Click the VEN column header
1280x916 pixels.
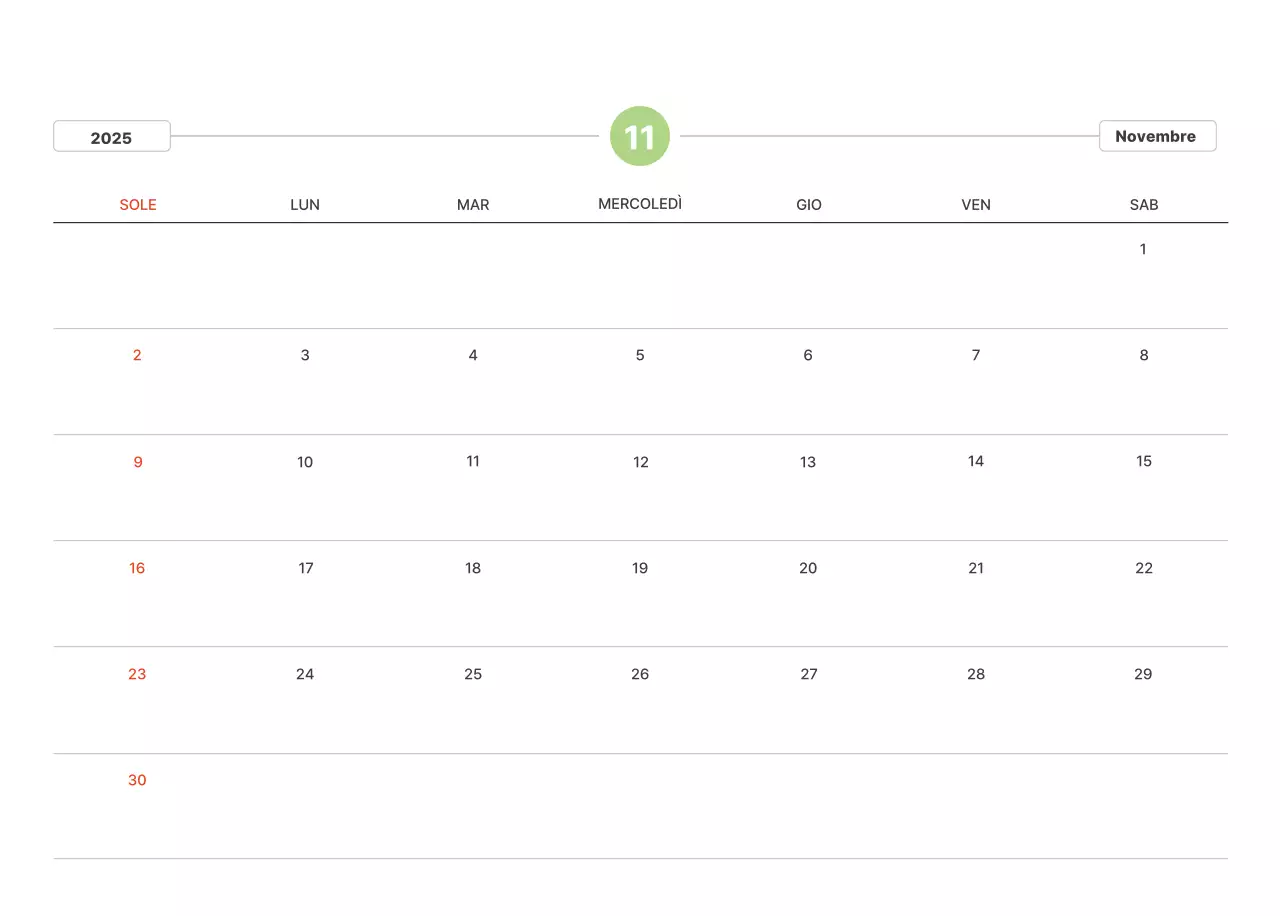976,205
